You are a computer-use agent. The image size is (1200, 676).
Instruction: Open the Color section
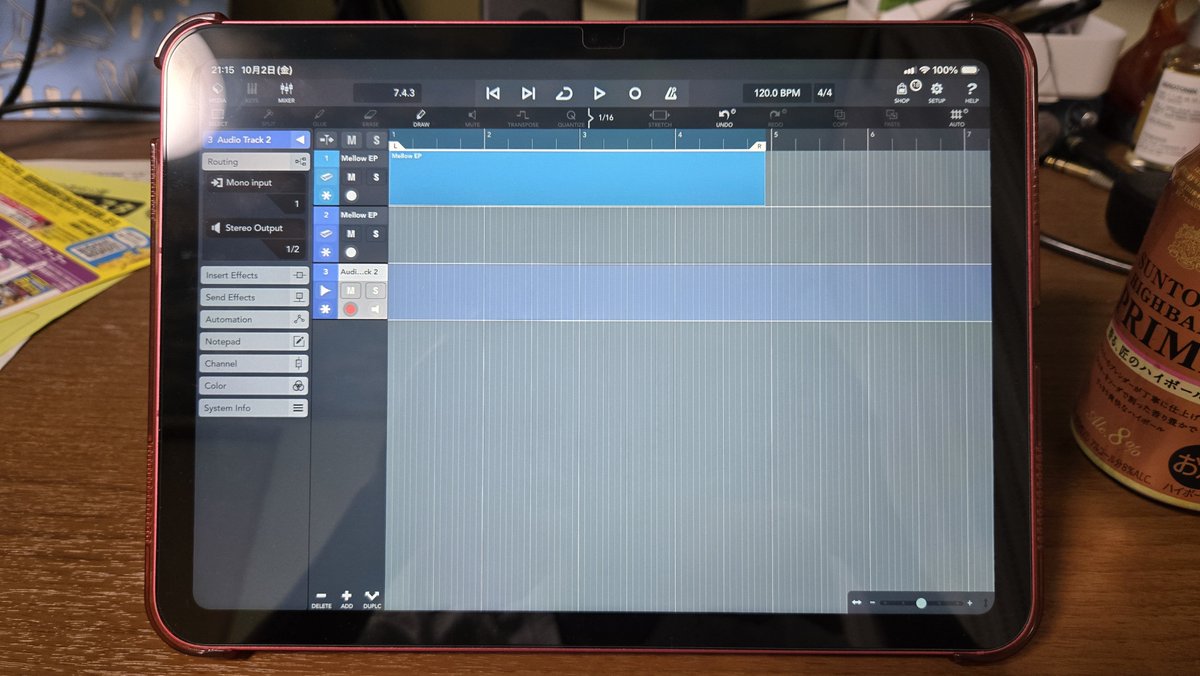tap(254, 386)
